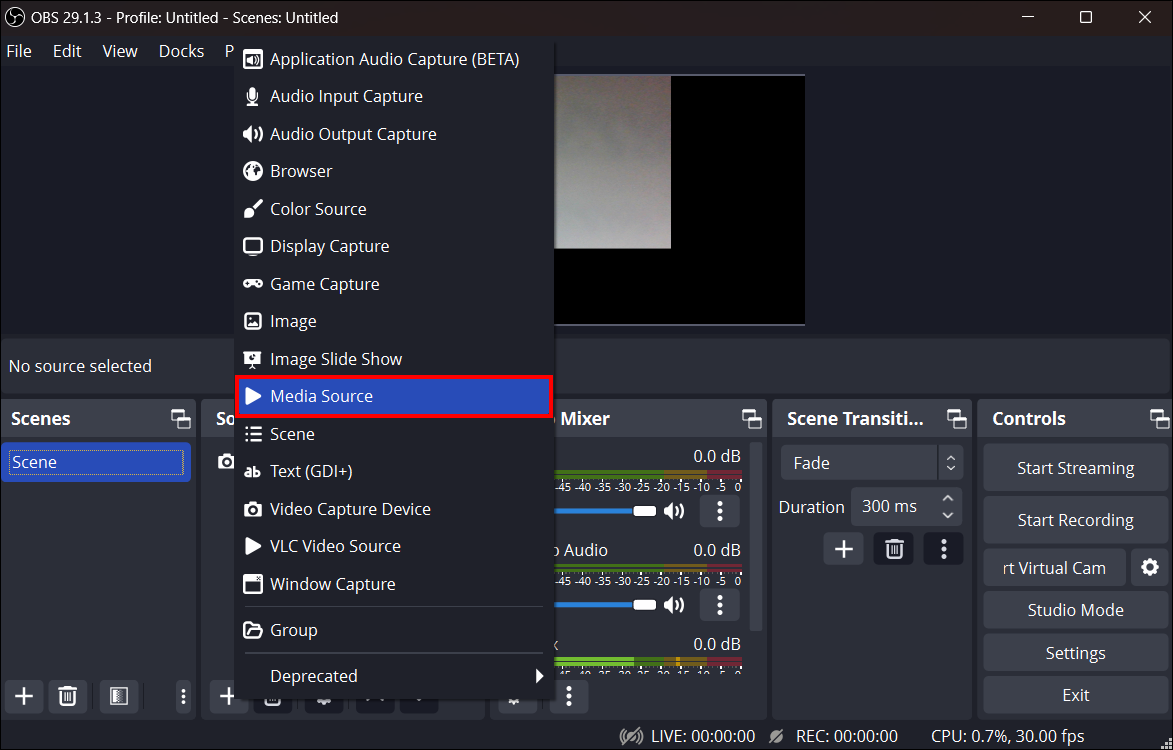
Task: Open virtual camera settings gear
Action: click(x=1149, y=568)
